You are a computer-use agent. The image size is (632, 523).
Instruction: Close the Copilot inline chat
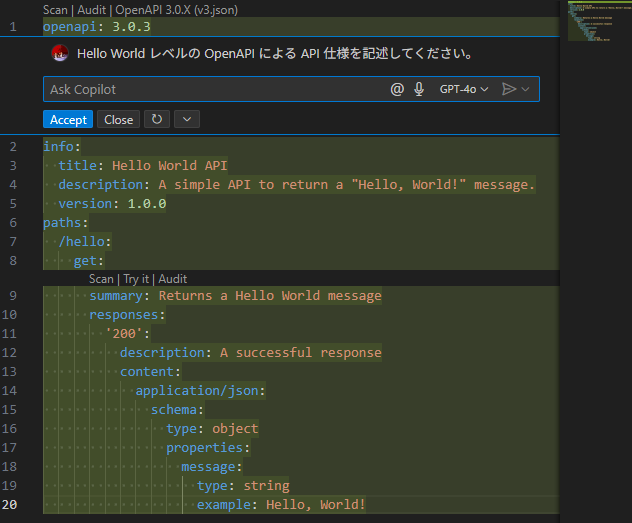click(118, 120)
